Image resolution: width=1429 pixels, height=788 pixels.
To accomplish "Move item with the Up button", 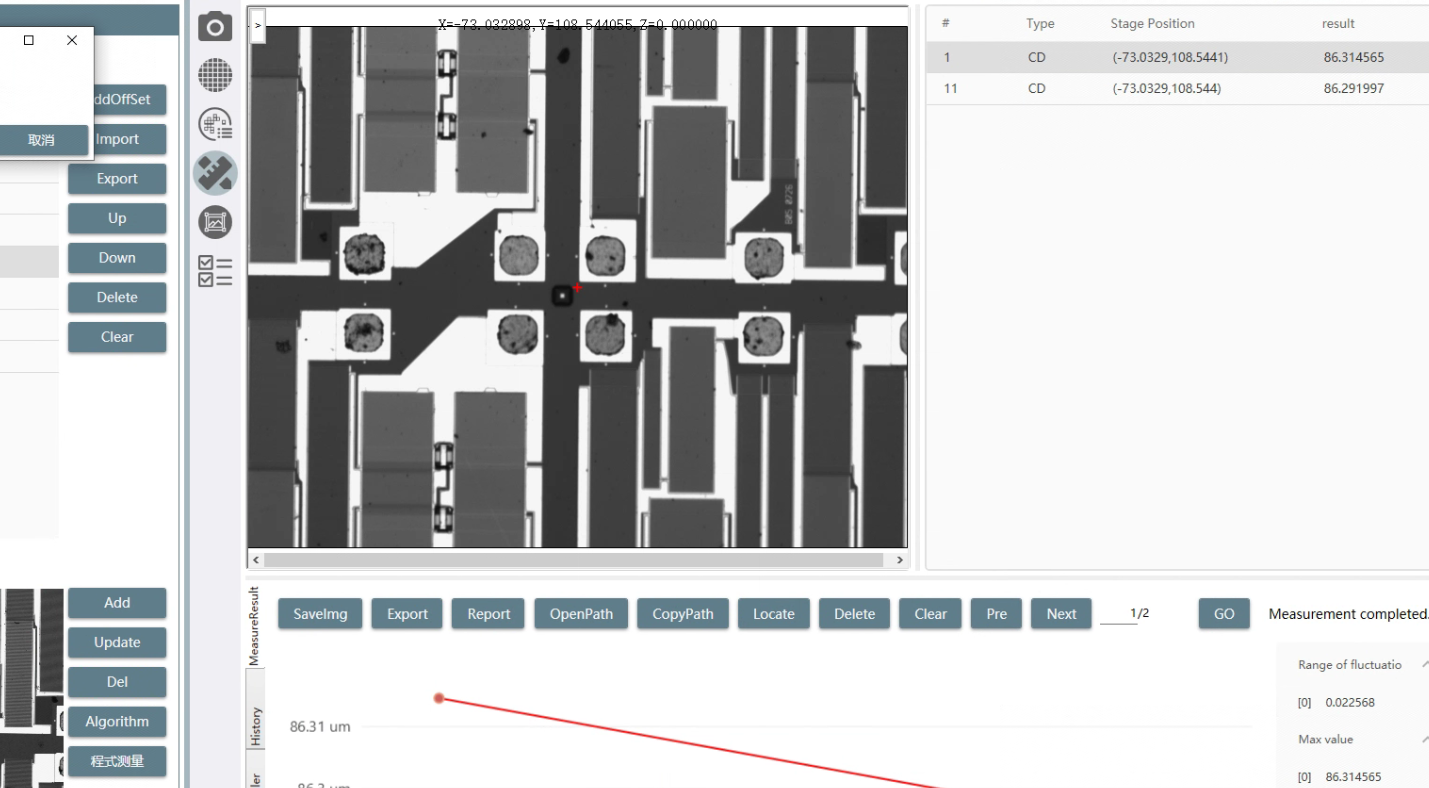I will [117, 218].
